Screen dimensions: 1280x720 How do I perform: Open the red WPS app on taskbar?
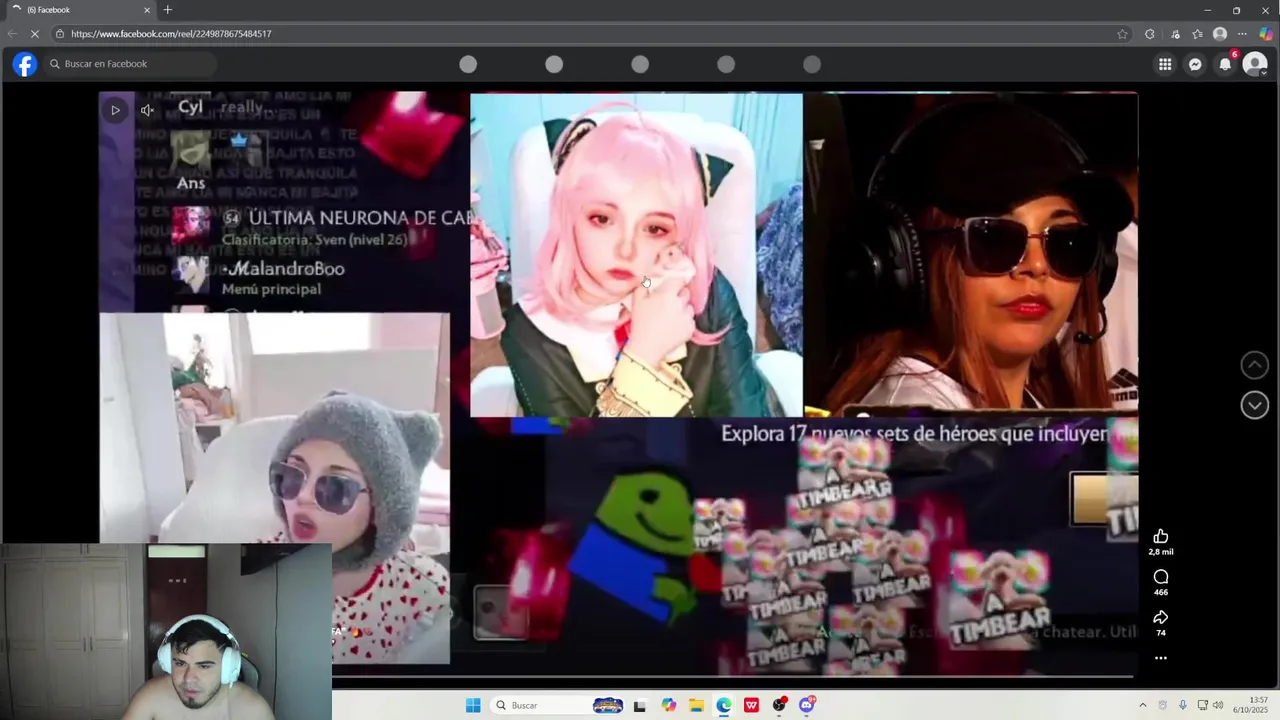751,705
